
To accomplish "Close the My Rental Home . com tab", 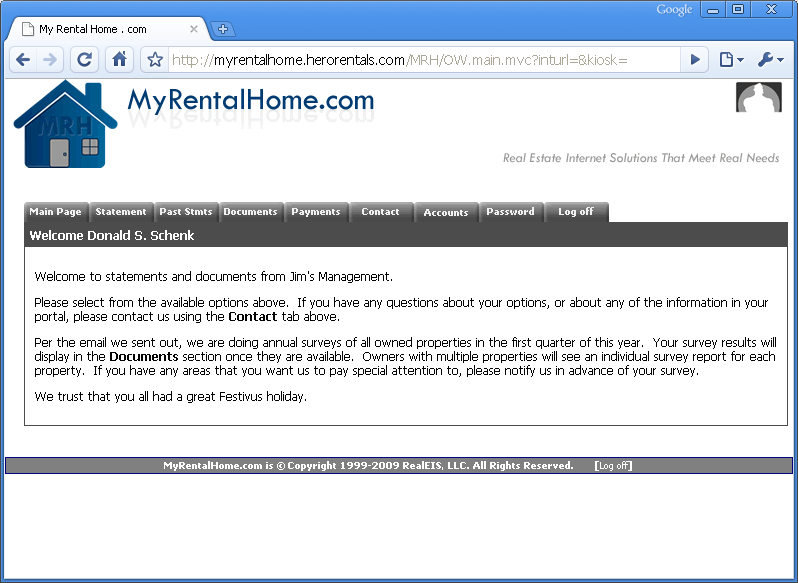I will (193, 29).
